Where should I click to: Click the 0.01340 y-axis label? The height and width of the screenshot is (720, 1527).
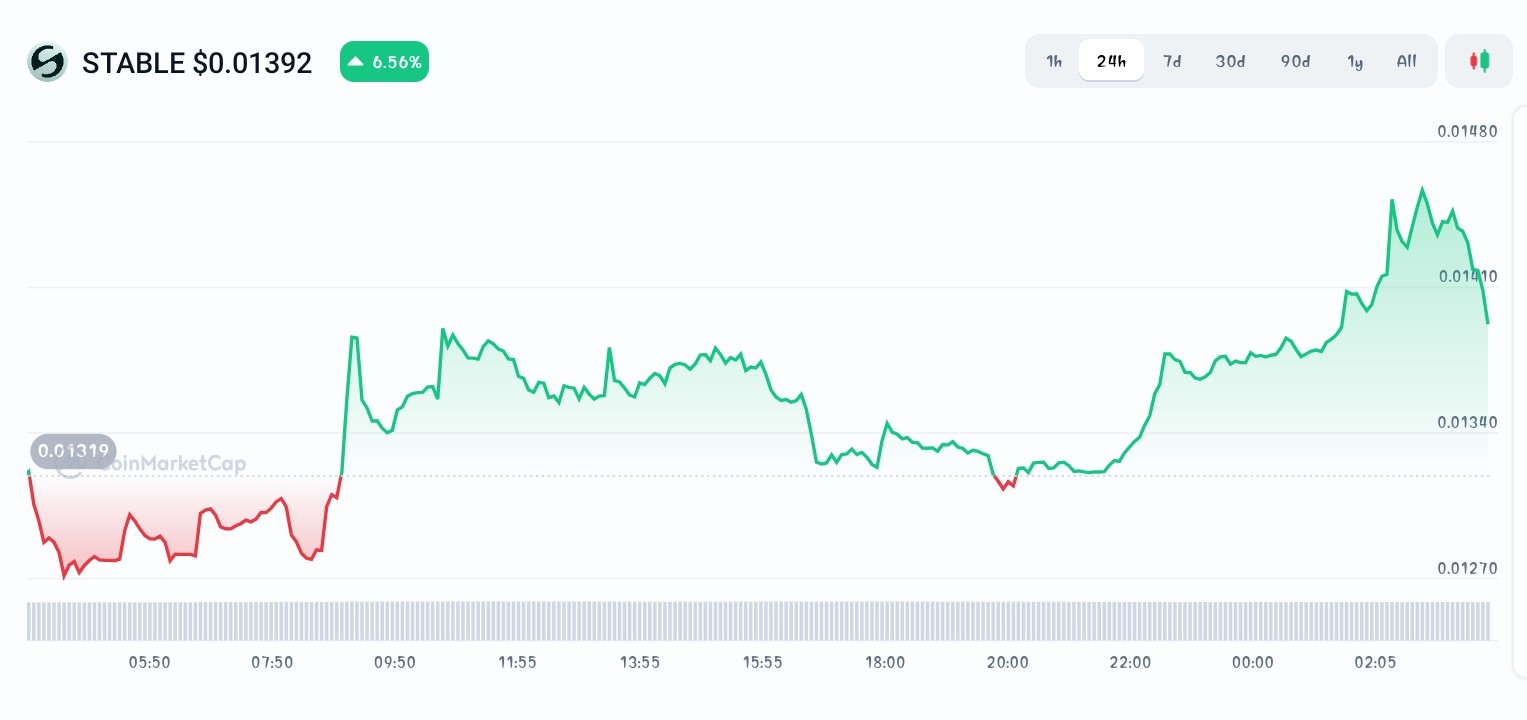[1467, 422]
